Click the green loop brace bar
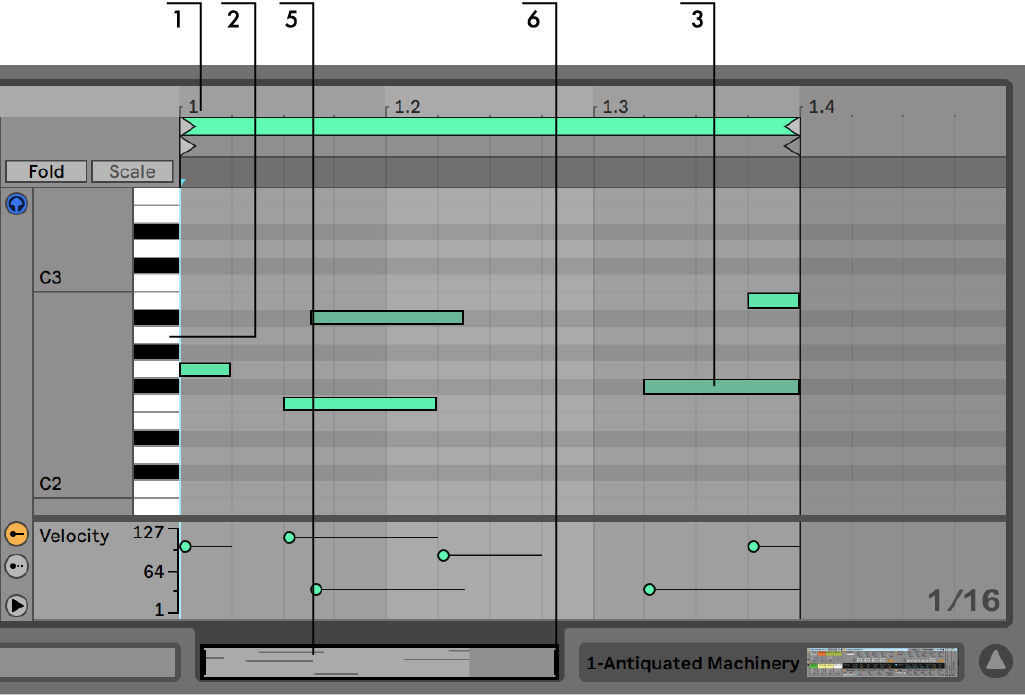 [489, 126]
